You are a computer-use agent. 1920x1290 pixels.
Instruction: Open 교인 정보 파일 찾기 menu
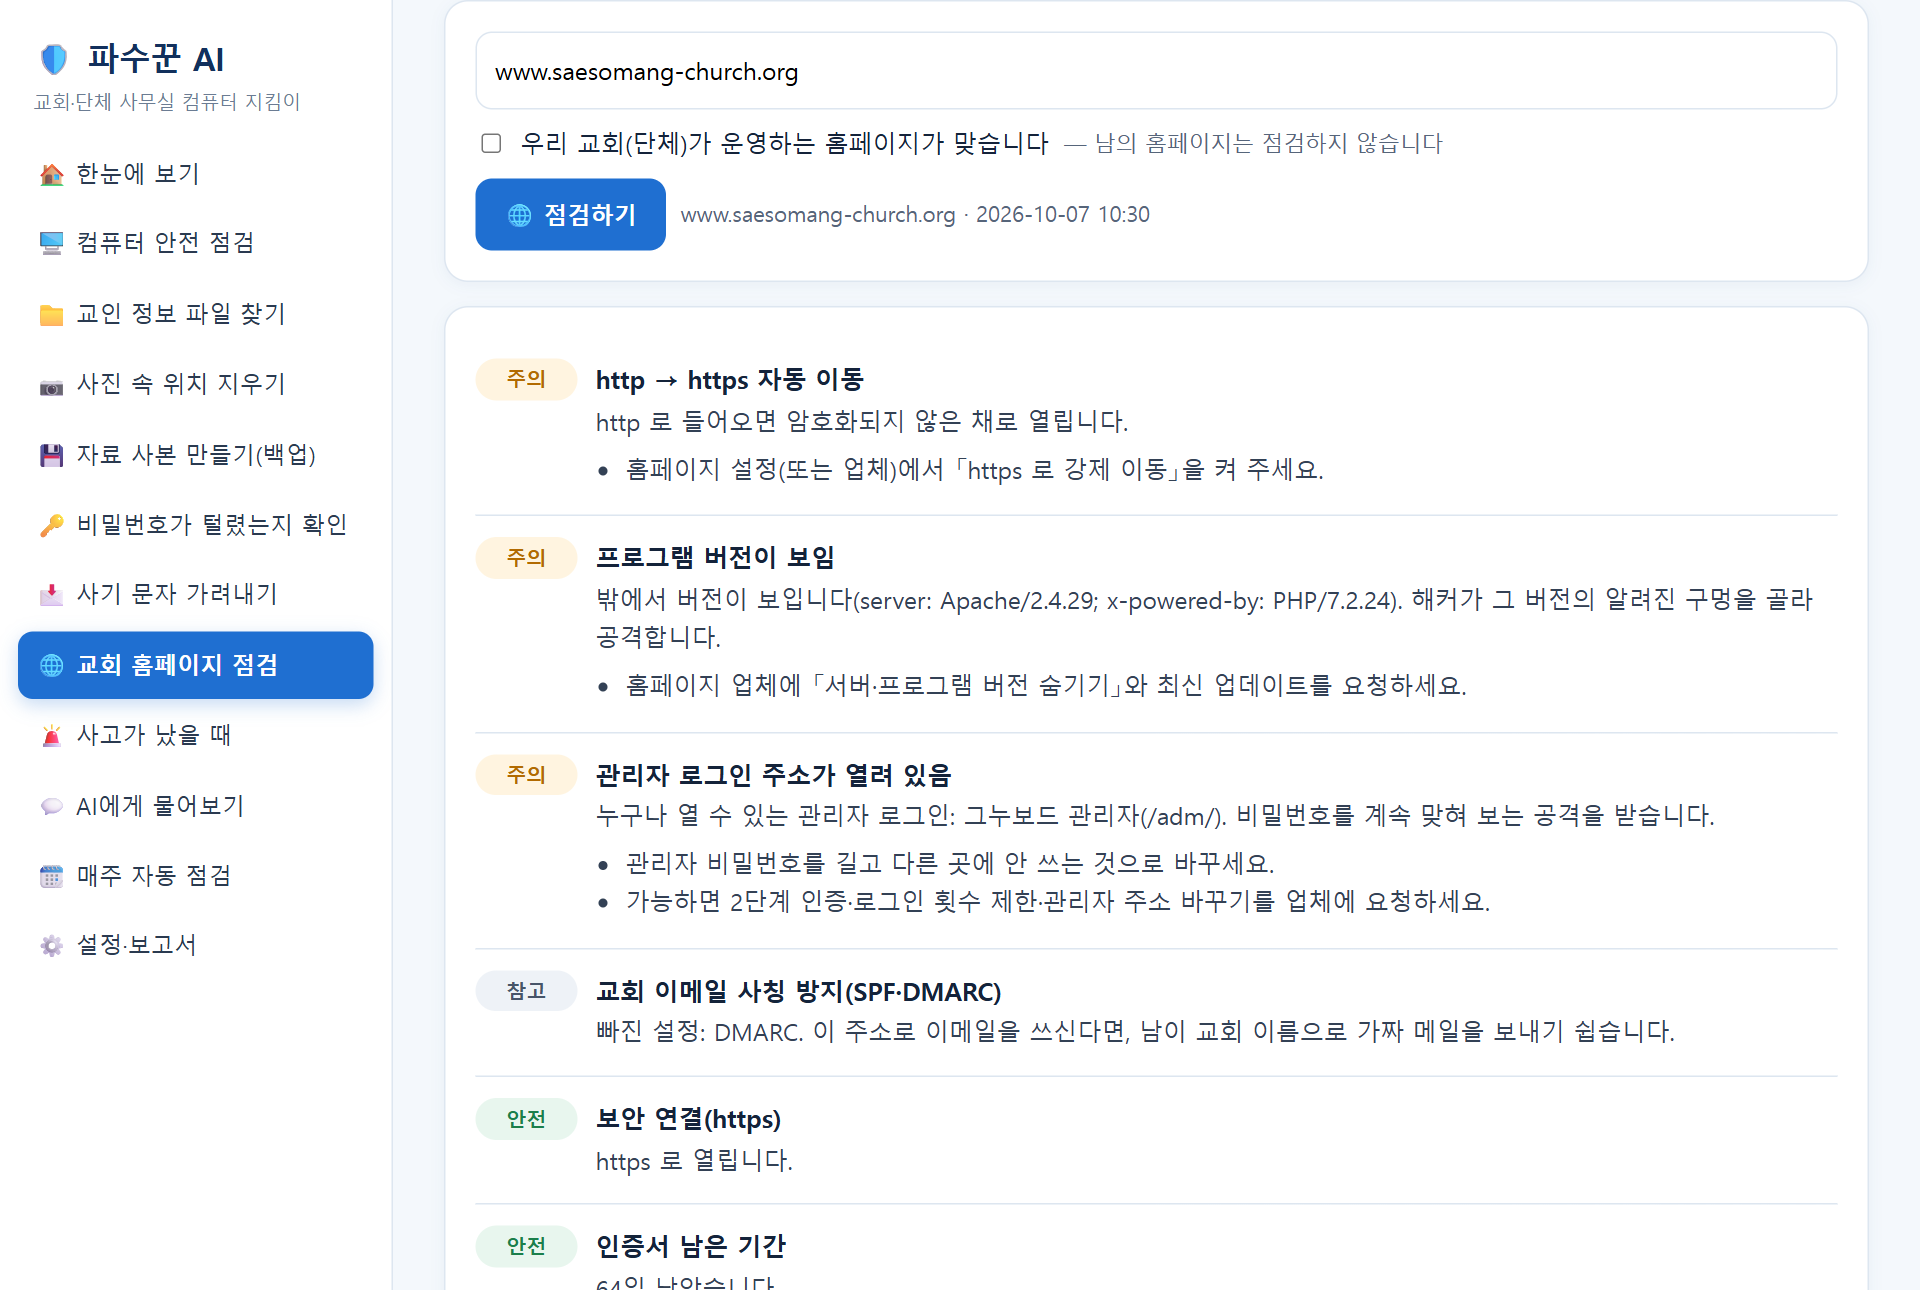[x=196, y=314]
